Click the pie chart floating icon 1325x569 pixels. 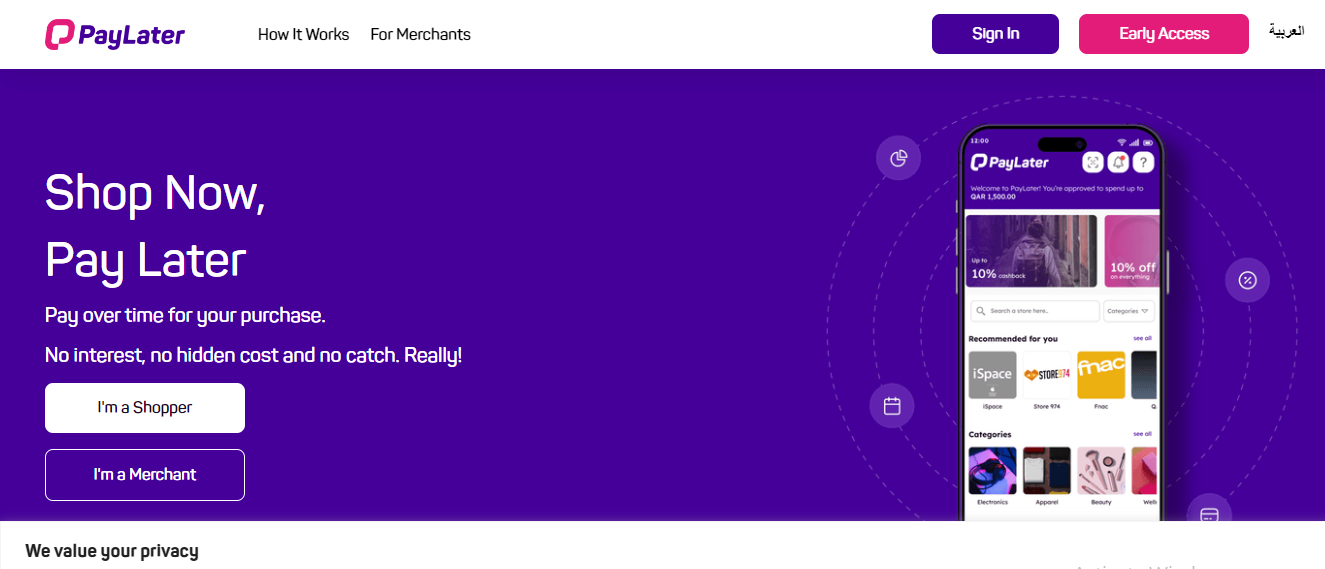point(898,158)
